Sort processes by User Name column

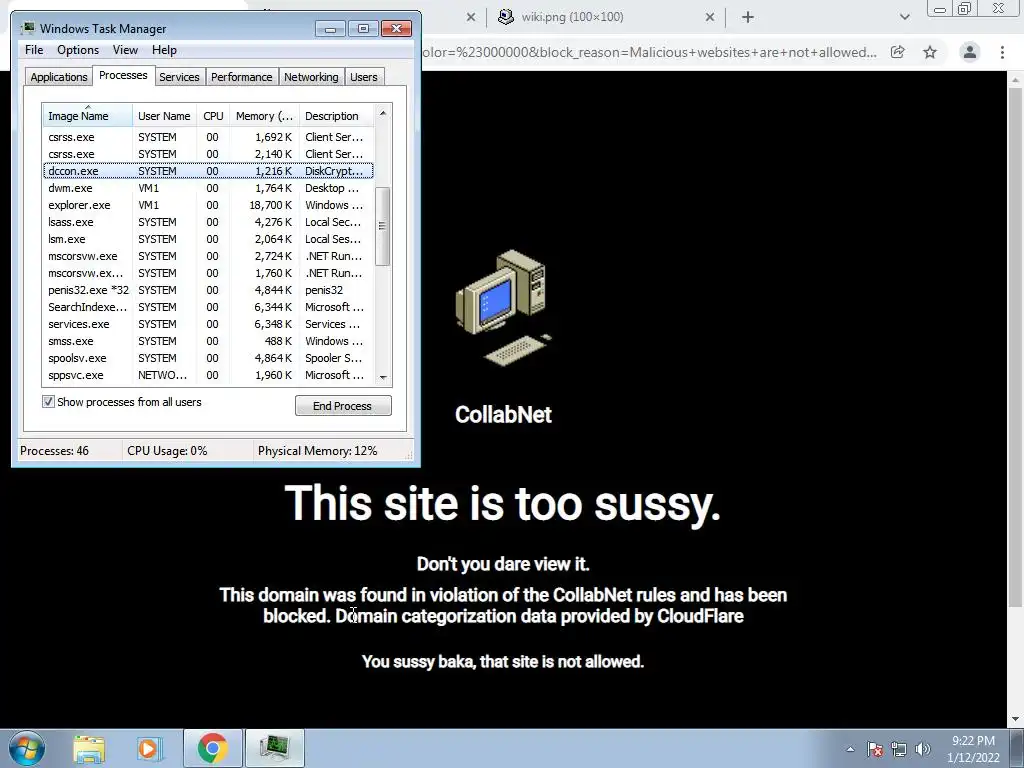click(165, 116)
